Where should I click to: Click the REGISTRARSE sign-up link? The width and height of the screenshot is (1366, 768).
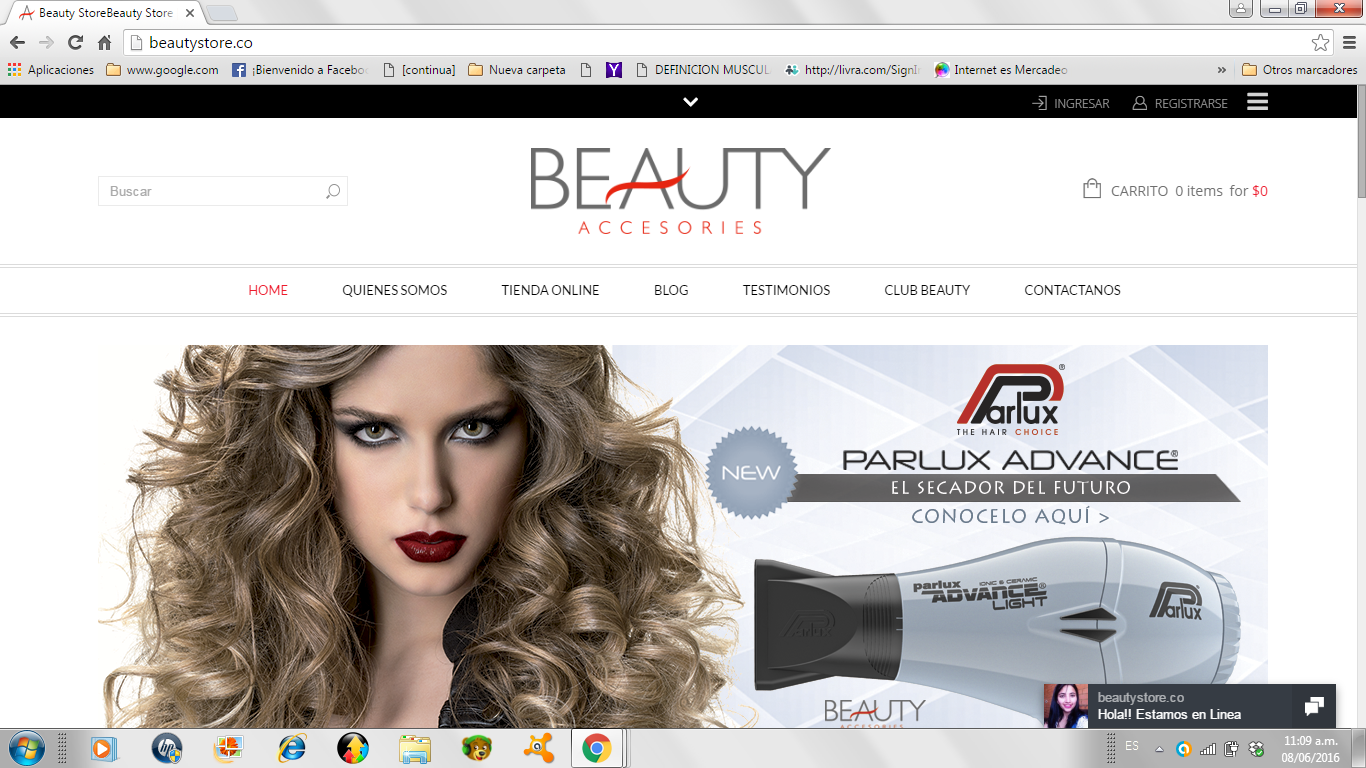1180,103
